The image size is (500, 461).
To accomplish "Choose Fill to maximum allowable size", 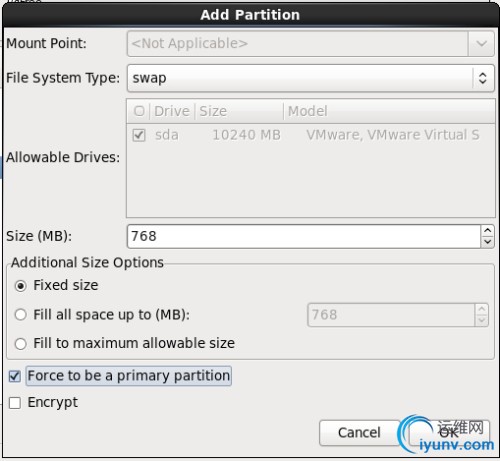I will tap(20, 344).
